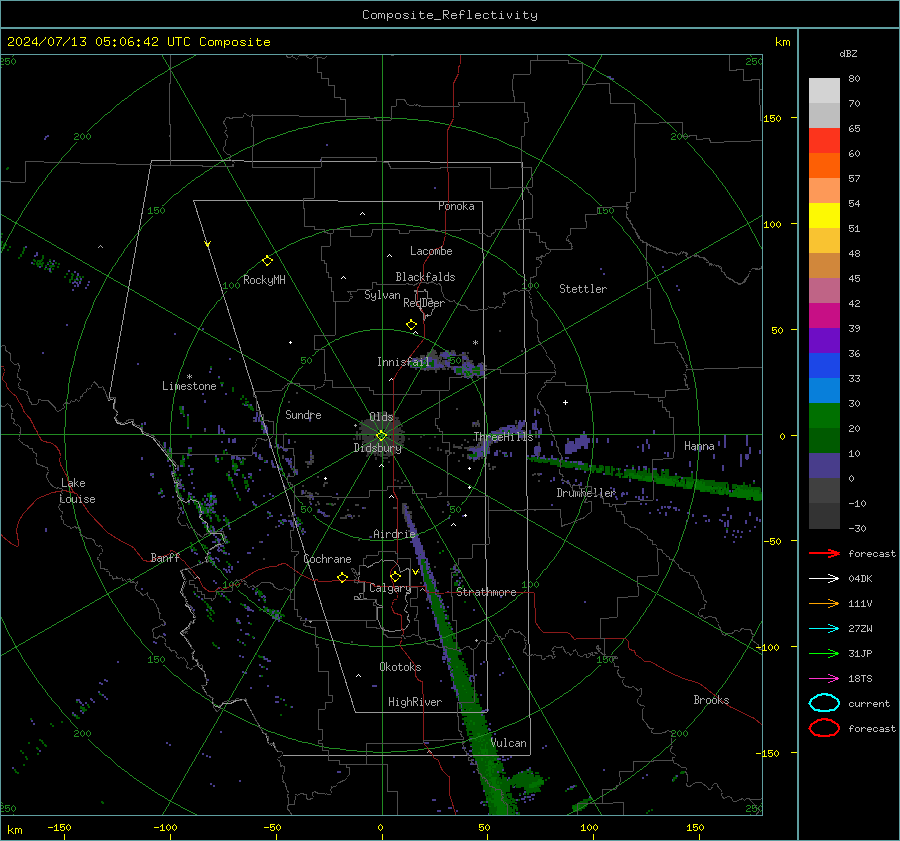This screenshot has height=841, width=900.
Task: Select the yellow swatch between 54 and 51 dBZ
Action: click(x=824, y=216)
